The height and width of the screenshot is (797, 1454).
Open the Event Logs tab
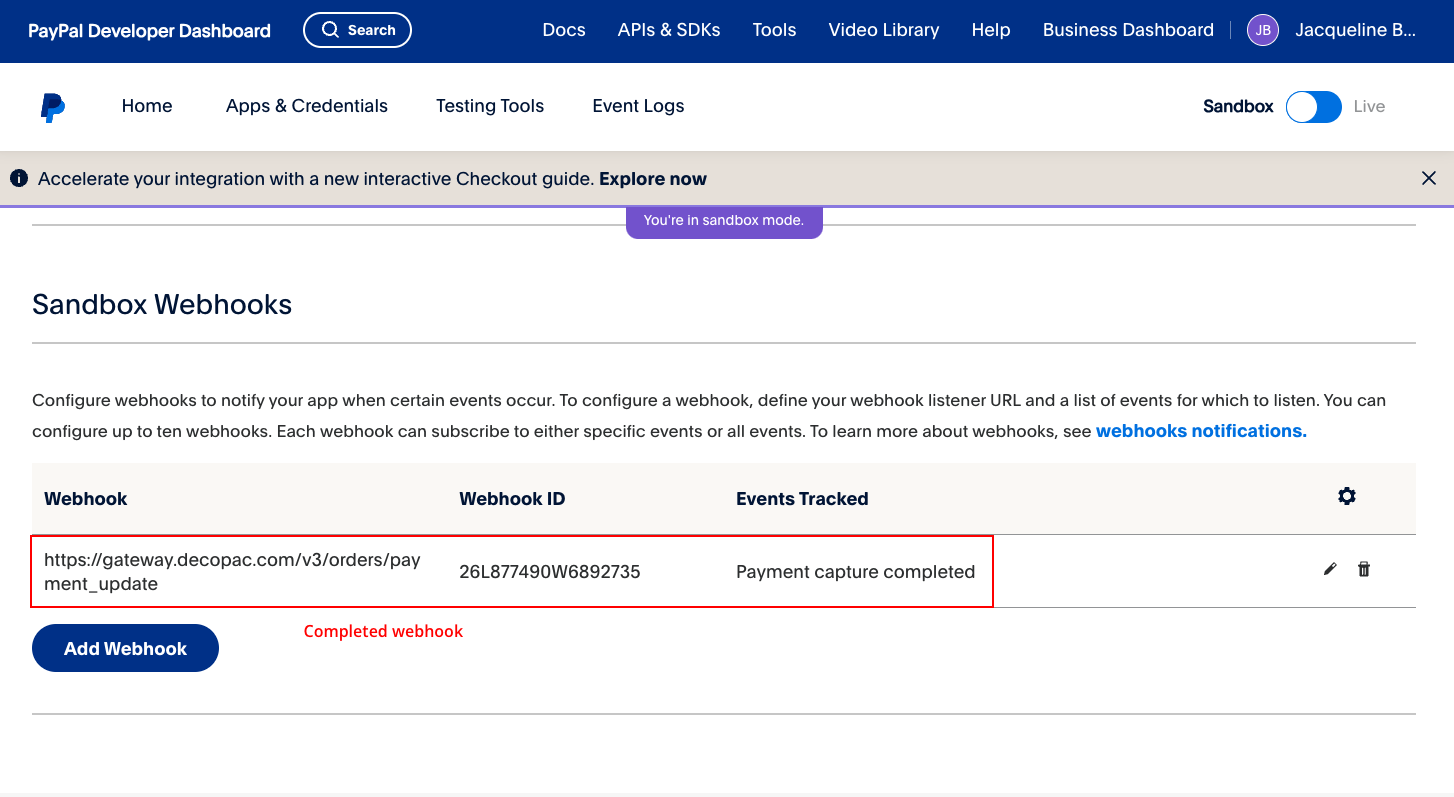coord(638,106)
